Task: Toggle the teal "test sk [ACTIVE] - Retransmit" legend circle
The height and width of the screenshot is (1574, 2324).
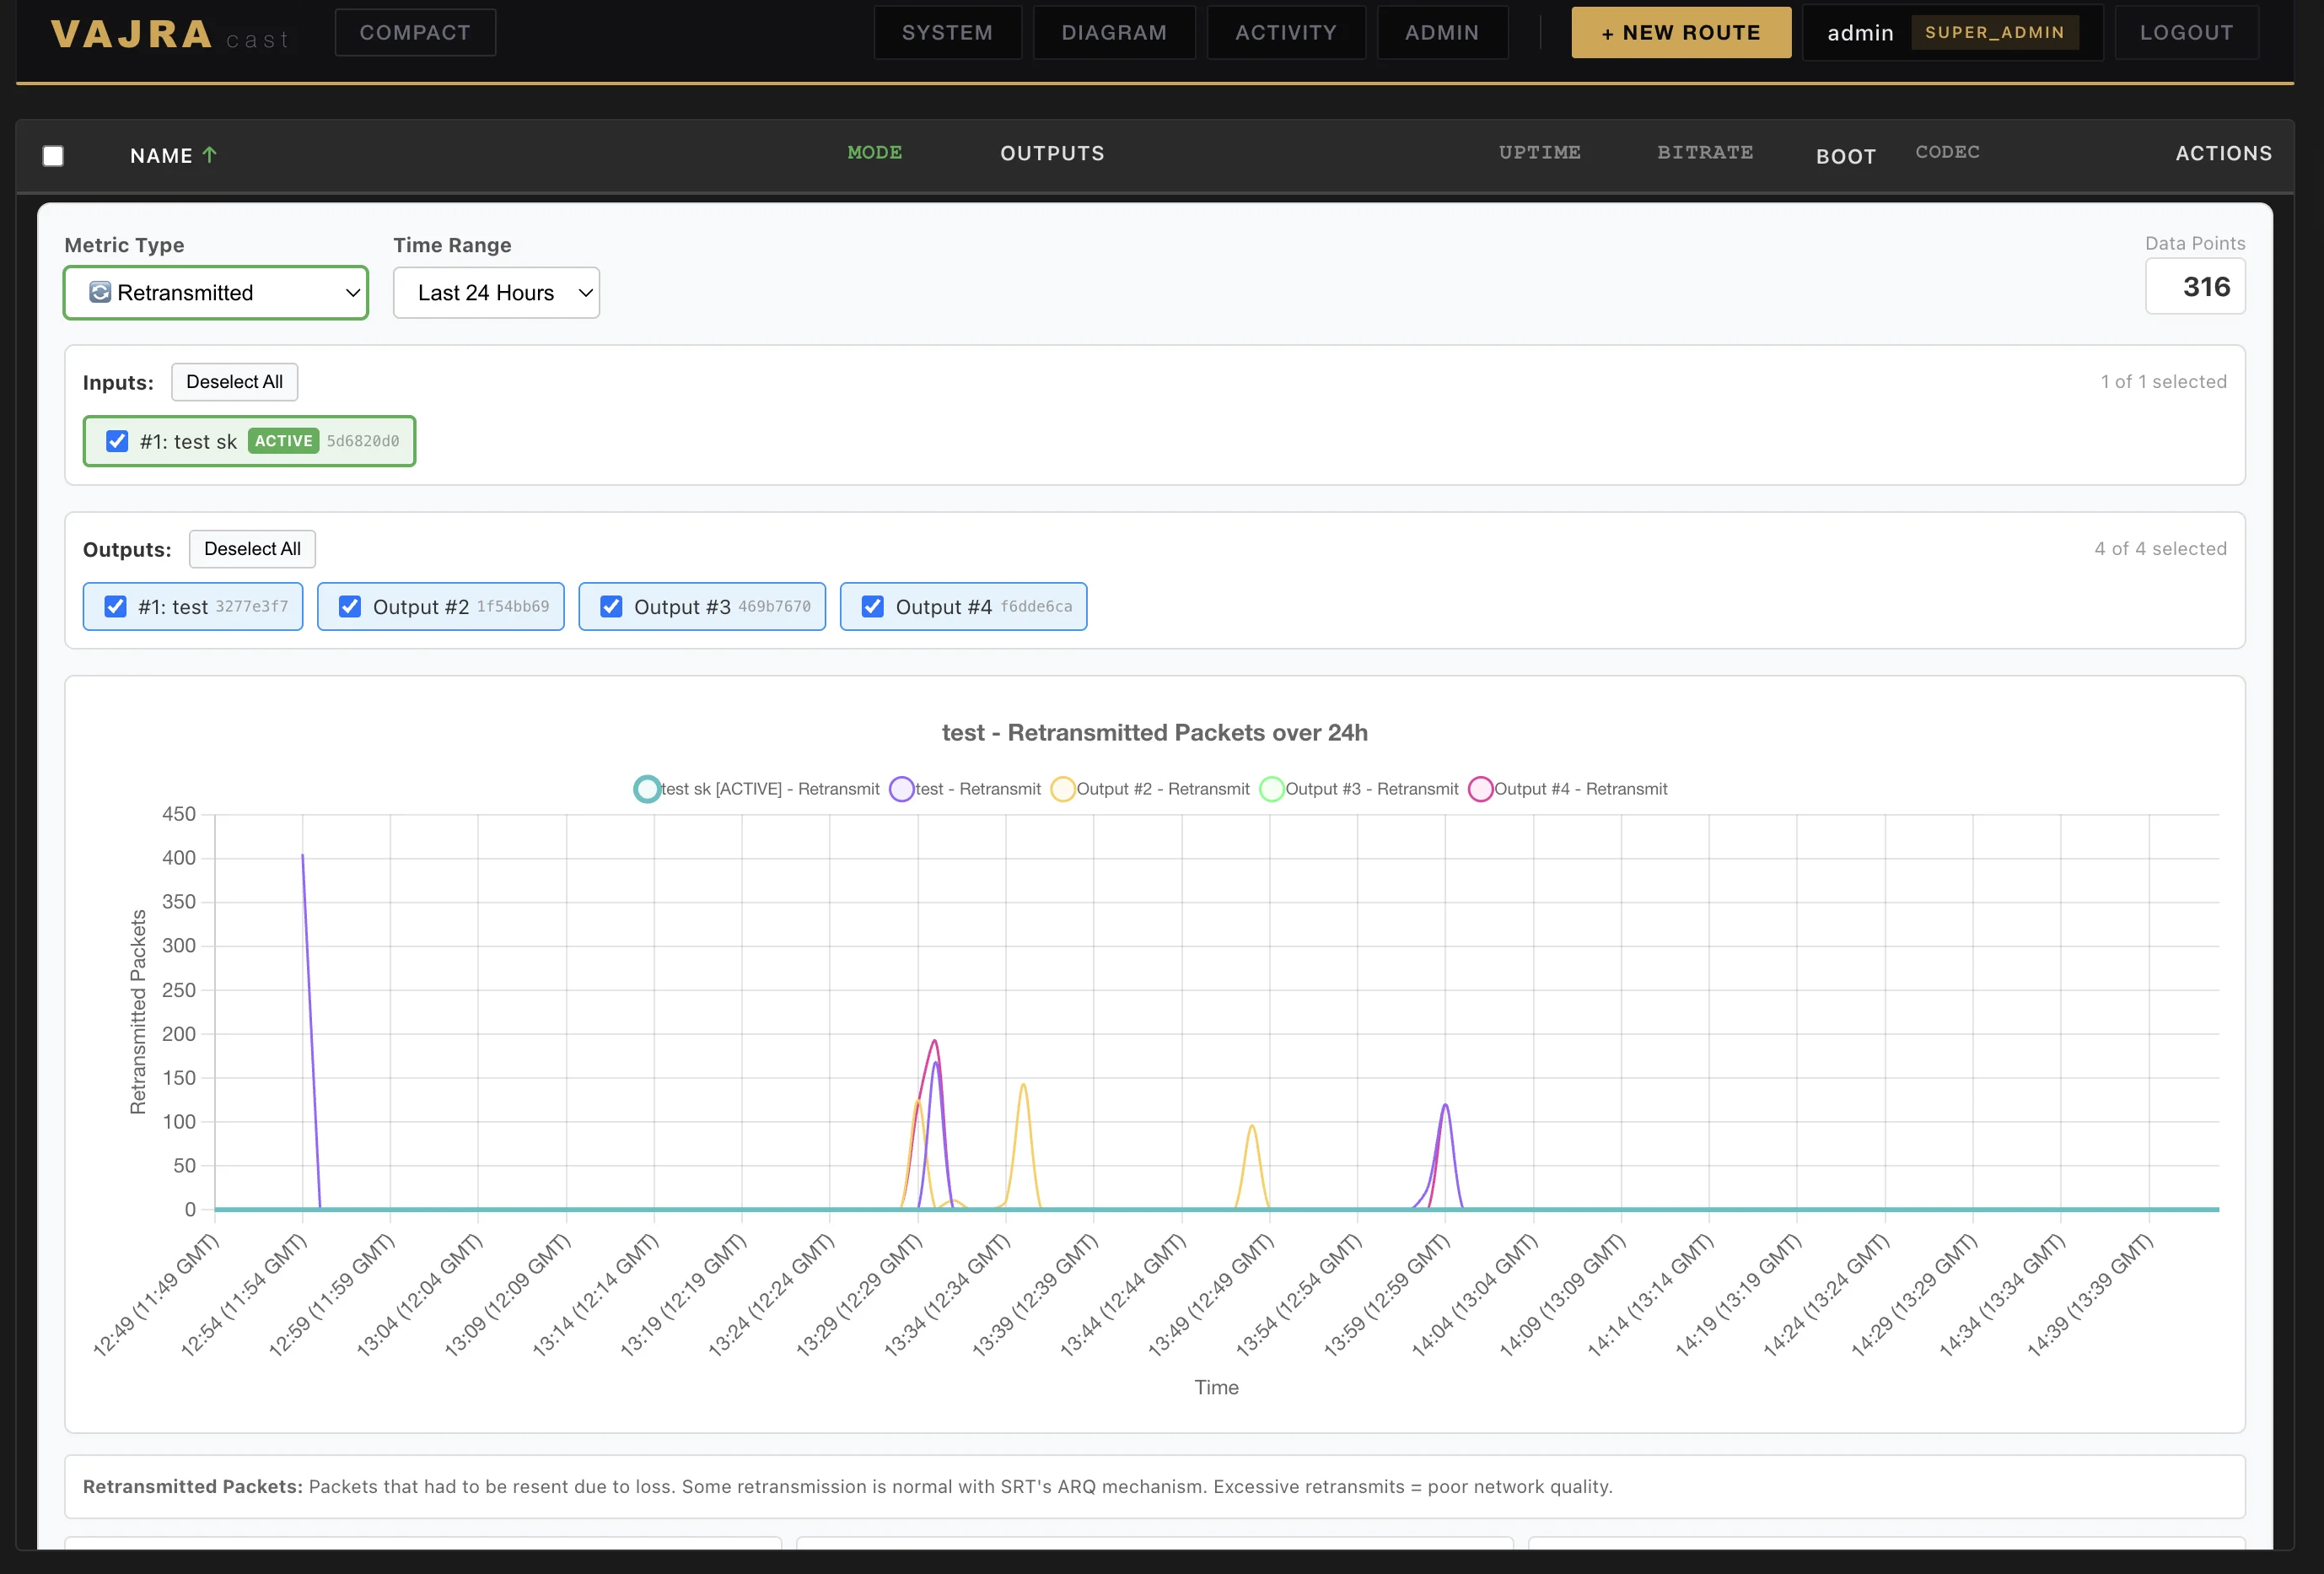Action: click(646, 789)
